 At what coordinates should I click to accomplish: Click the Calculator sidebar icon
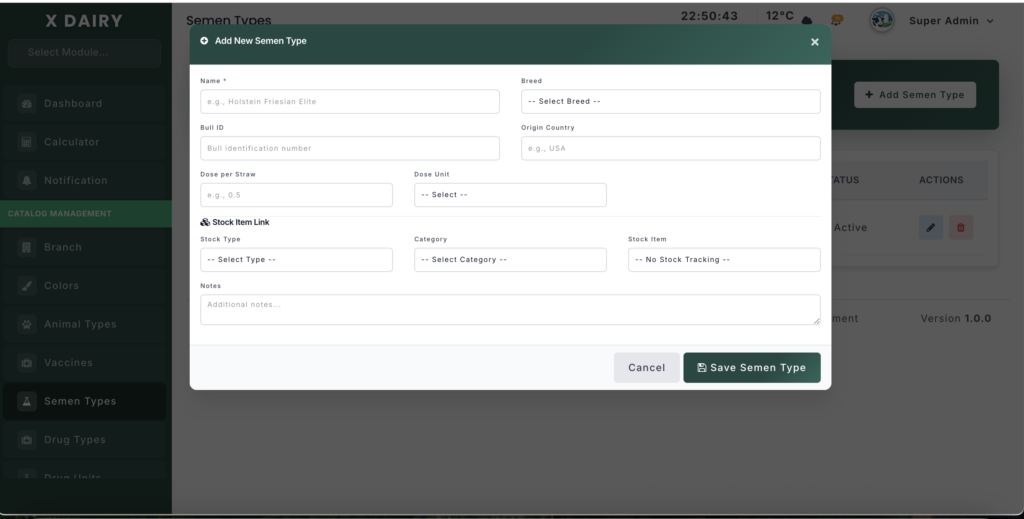click(28, 142)
